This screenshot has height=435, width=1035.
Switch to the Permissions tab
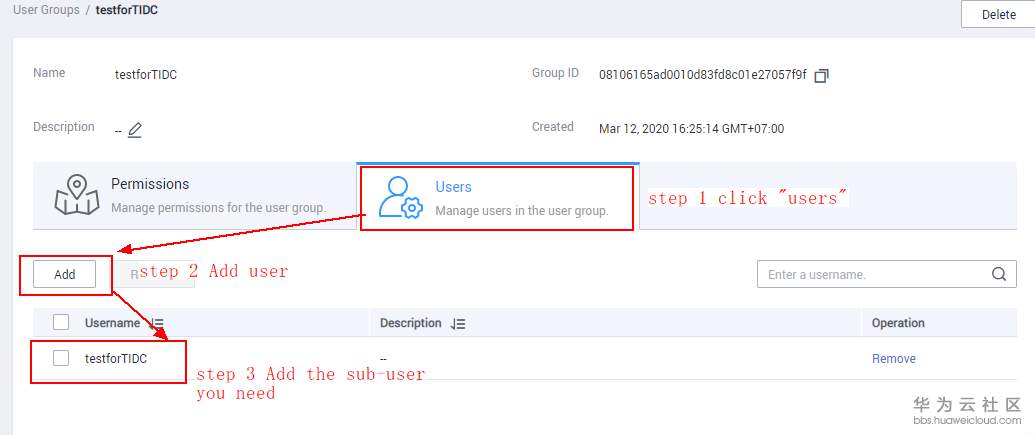coord(195,196)
